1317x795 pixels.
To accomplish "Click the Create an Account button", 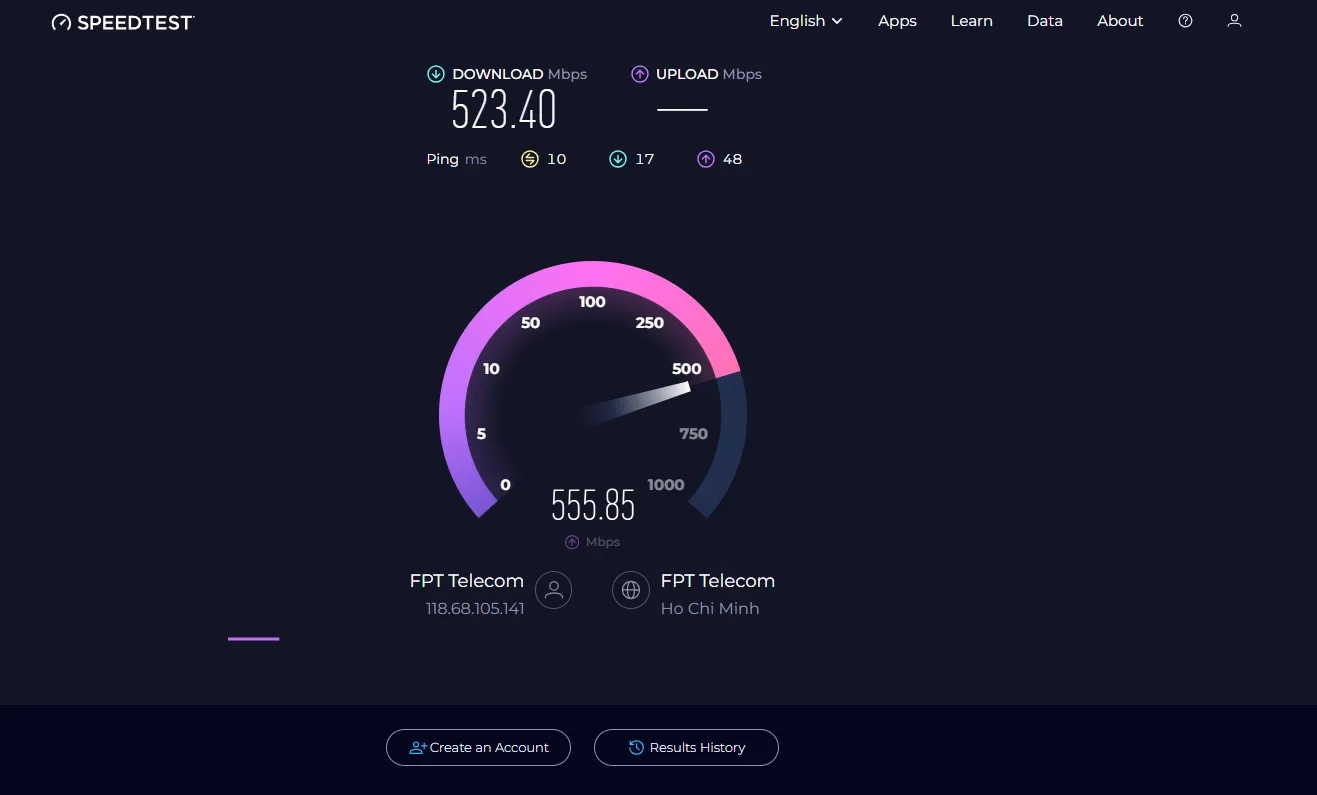I will [x=478, y=747].
